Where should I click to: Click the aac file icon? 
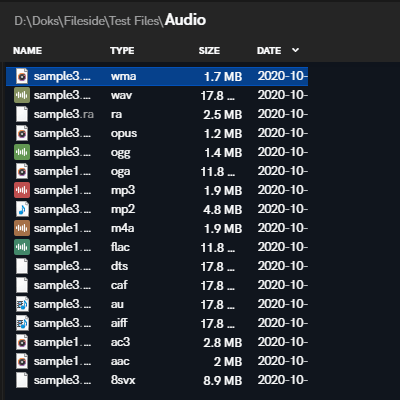click(x=22, y=361)
